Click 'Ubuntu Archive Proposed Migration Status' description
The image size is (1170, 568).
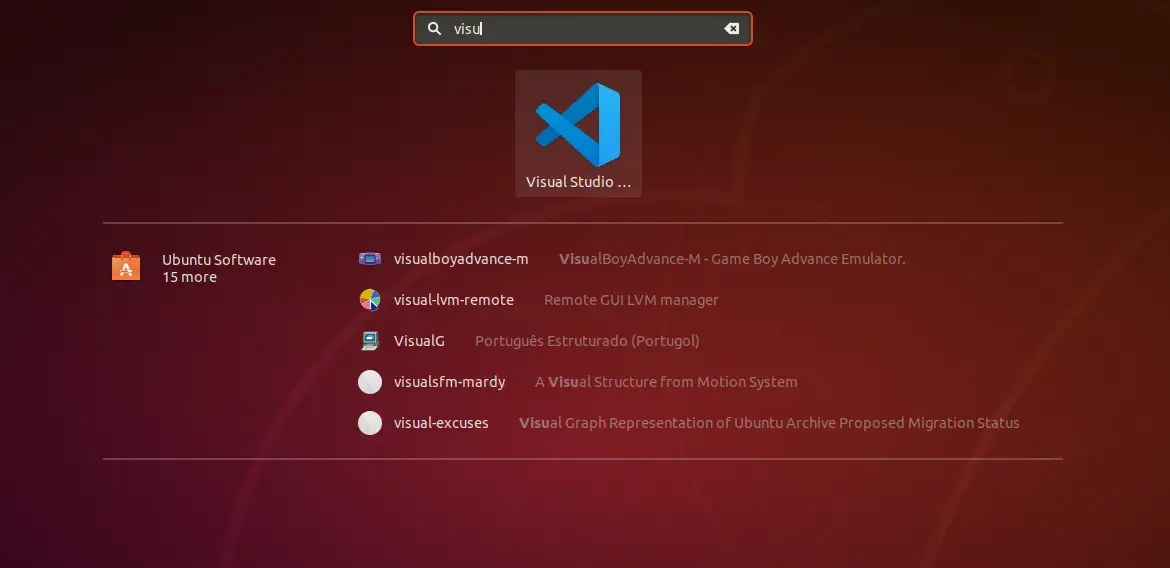pyautogui.click(x=877, y=423)
